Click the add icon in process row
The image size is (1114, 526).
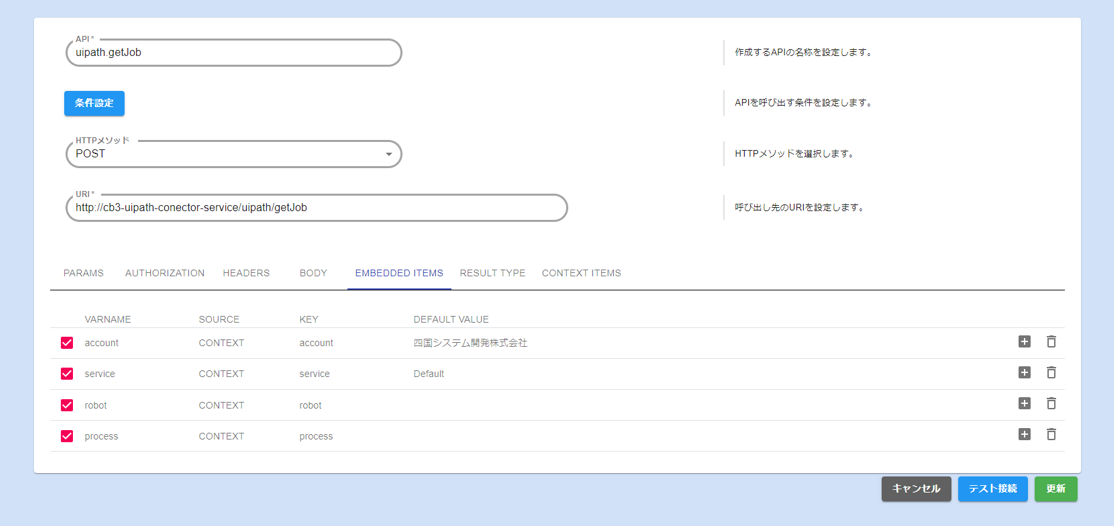[x=1024, y=435]
